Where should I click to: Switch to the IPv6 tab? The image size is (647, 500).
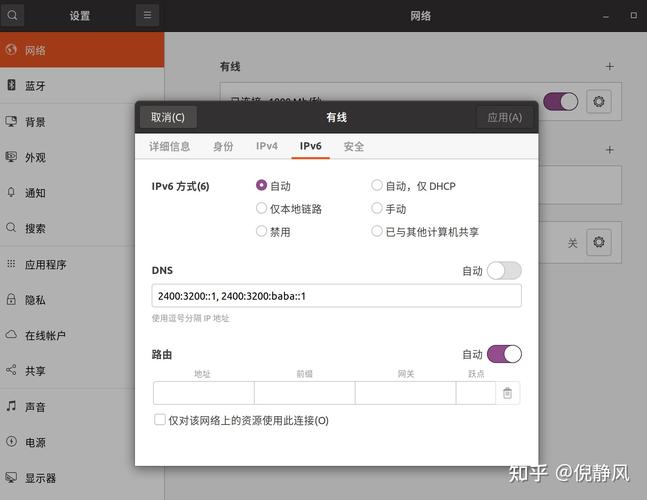310,146
